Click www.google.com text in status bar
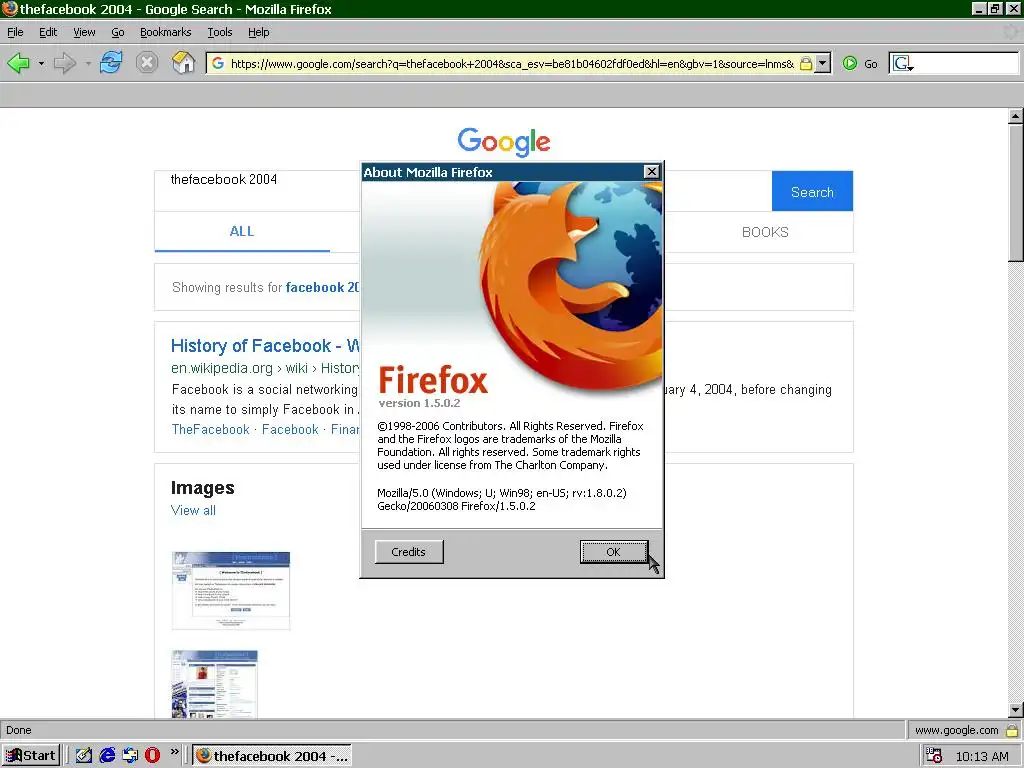This screenshot has width=1024, height=768. pos(956,730)
